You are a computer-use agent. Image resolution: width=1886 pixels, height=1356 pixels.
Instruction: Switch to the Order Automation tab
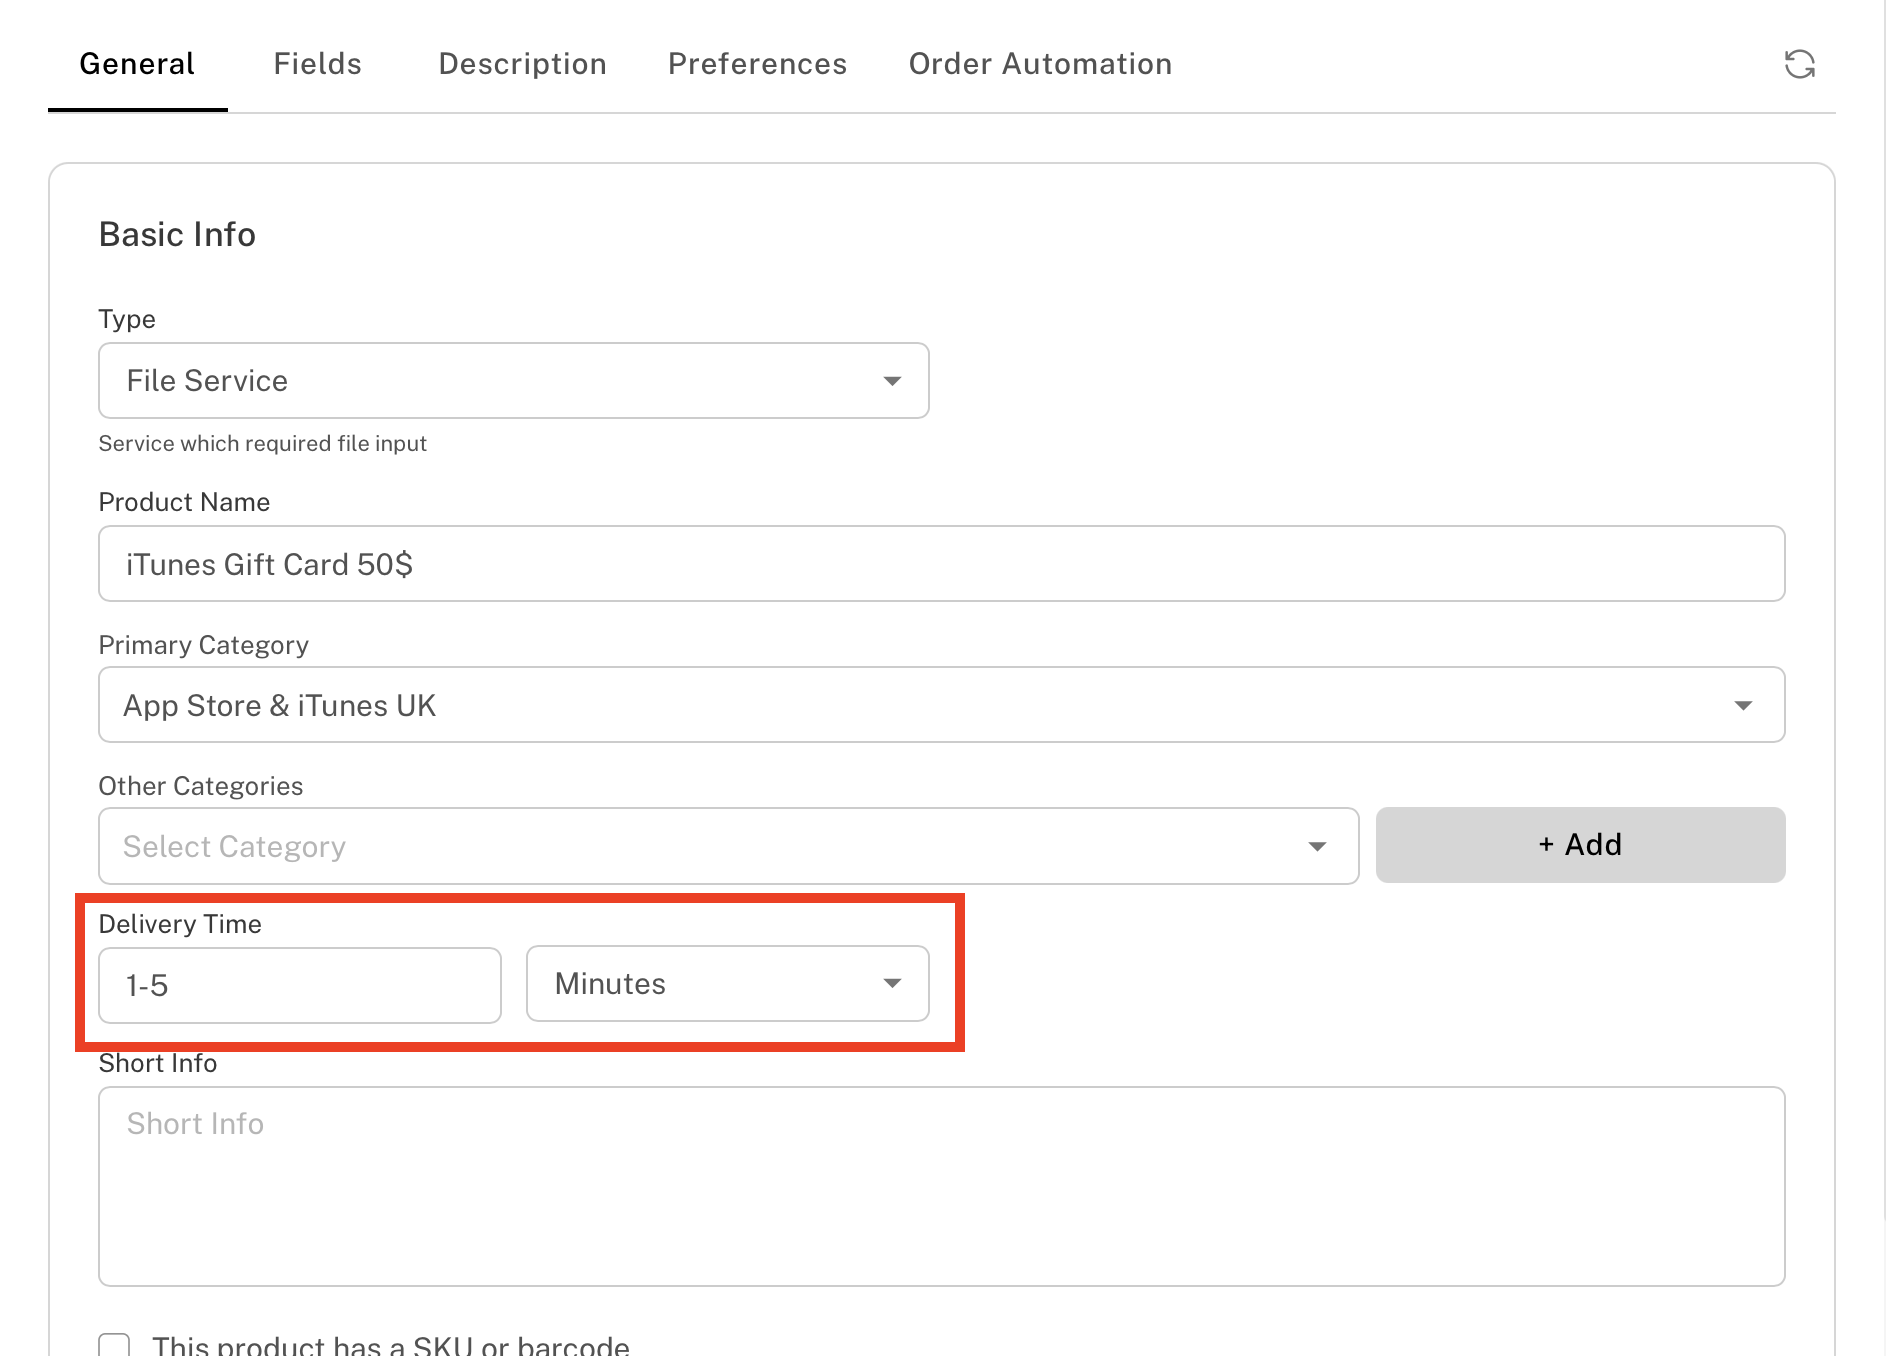[1040, 64]
